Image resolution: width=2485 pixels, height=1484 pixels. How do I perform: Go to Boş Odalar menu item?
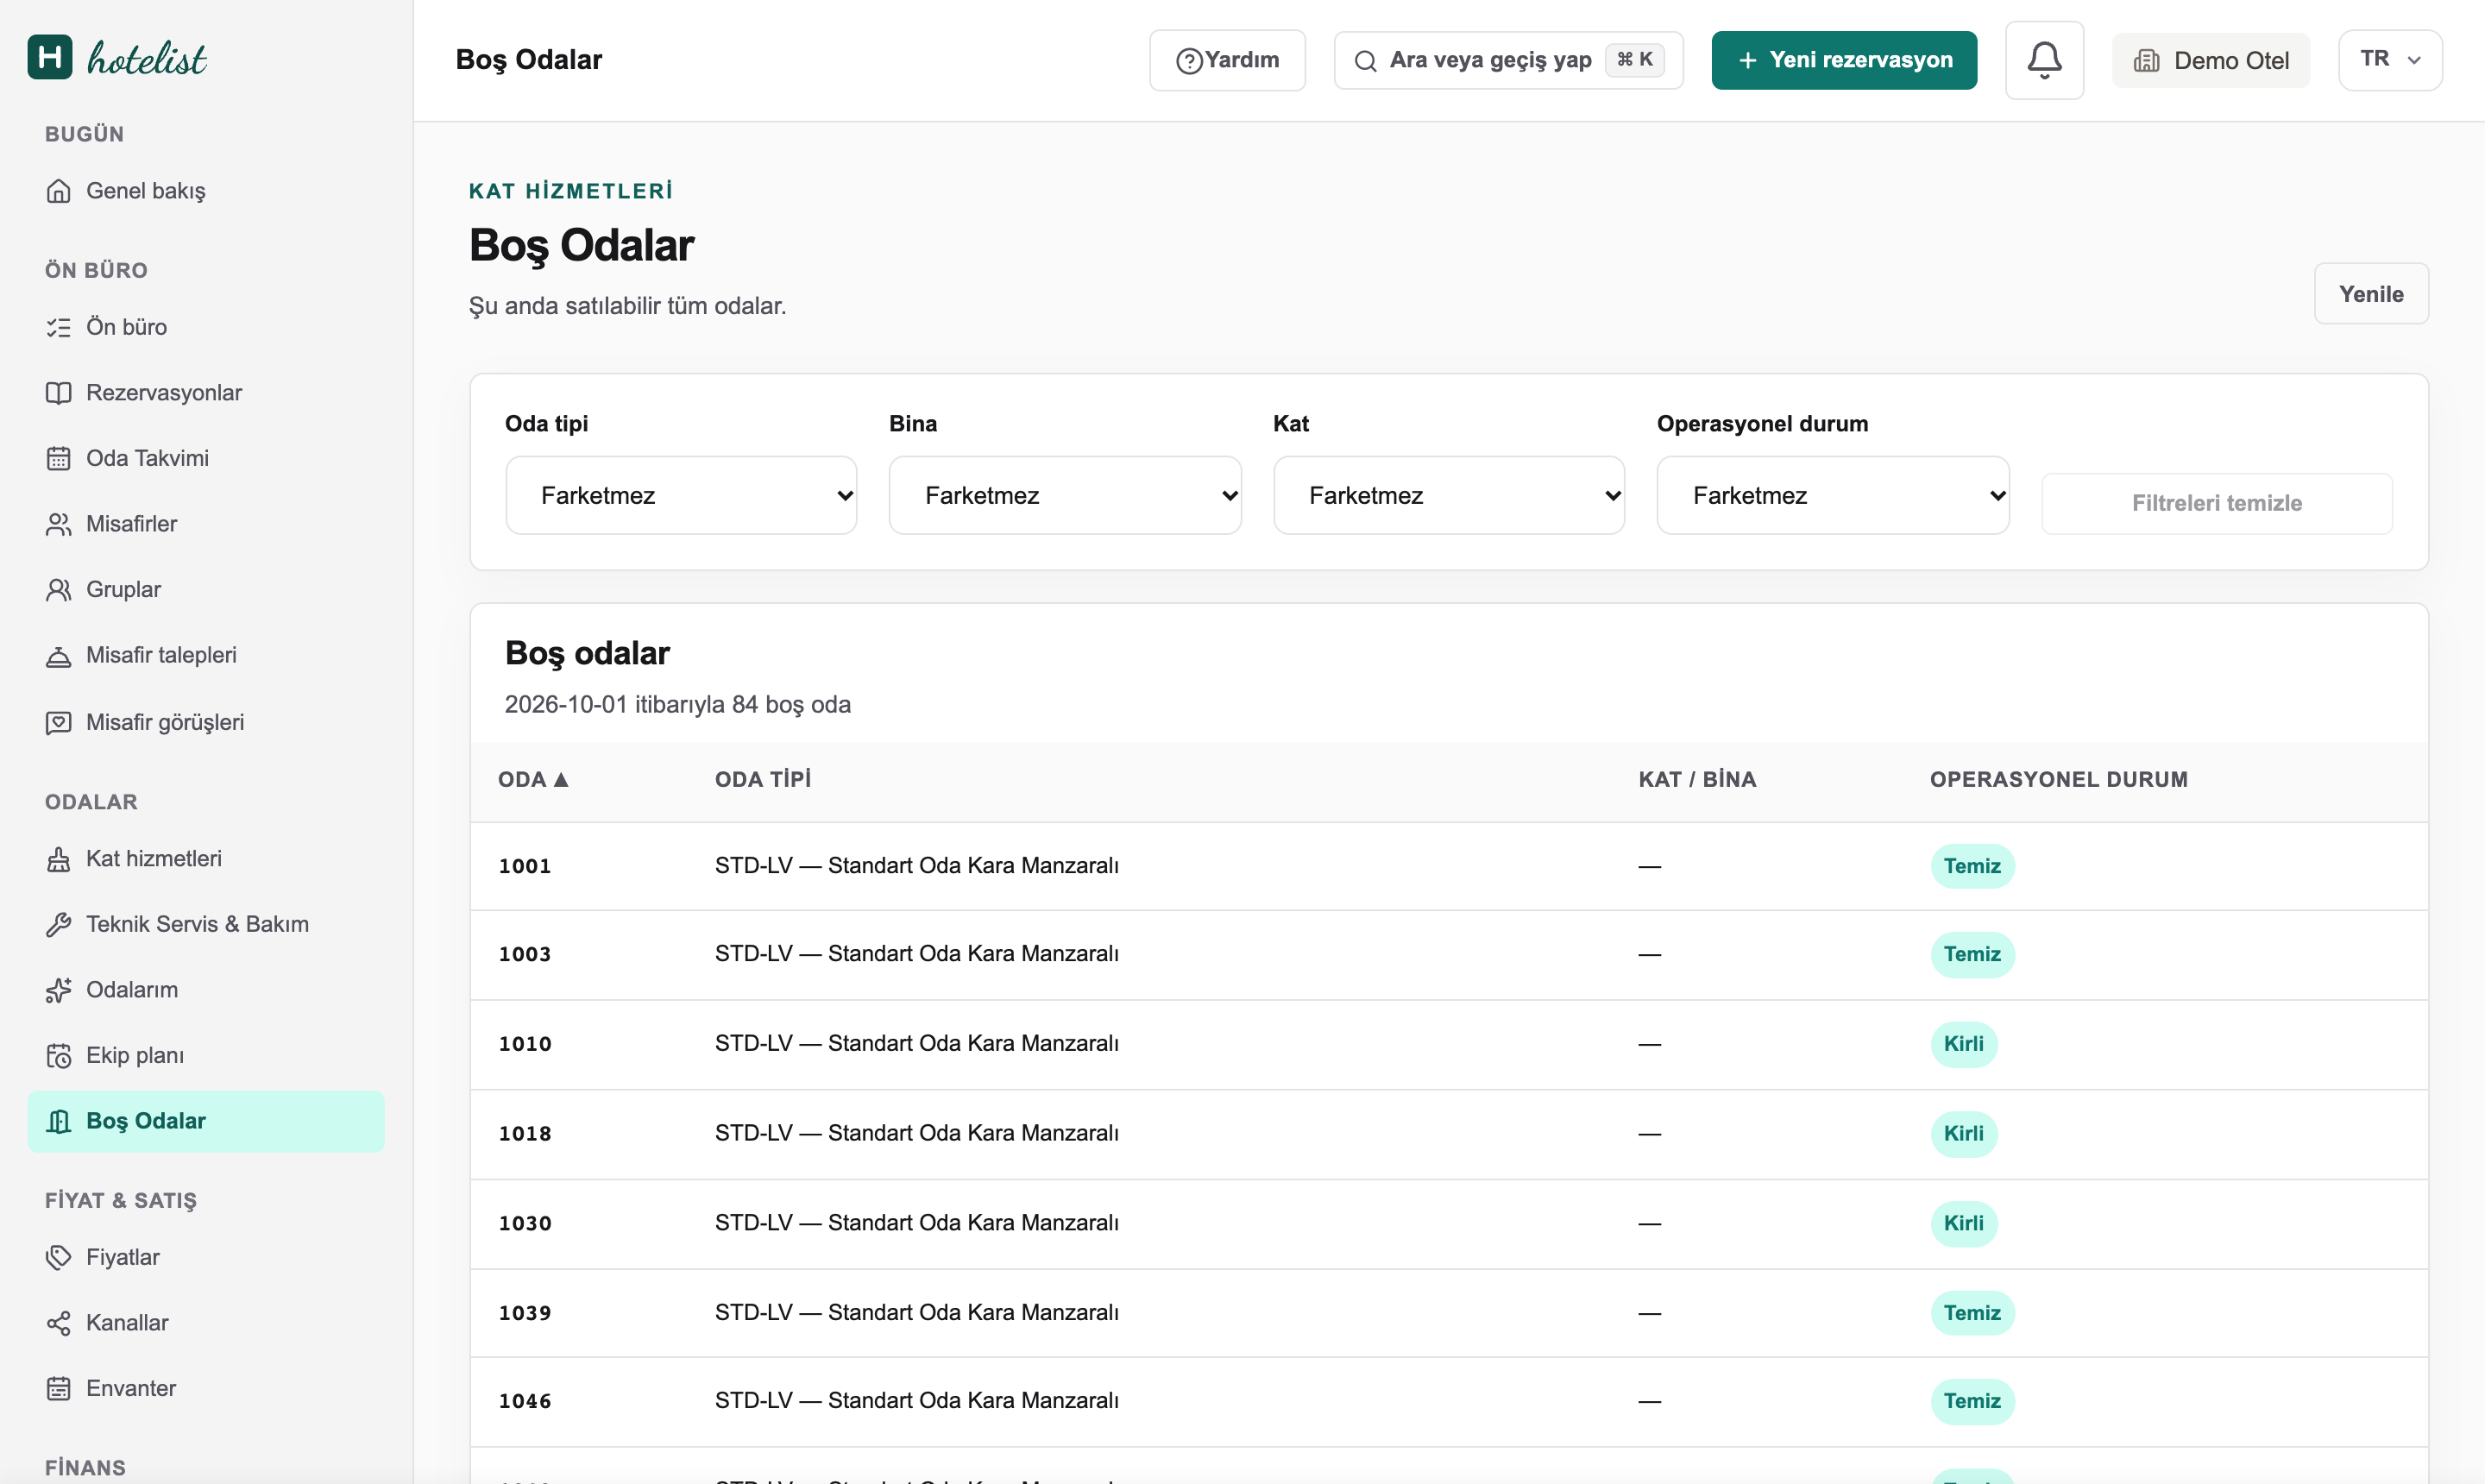206,1121
